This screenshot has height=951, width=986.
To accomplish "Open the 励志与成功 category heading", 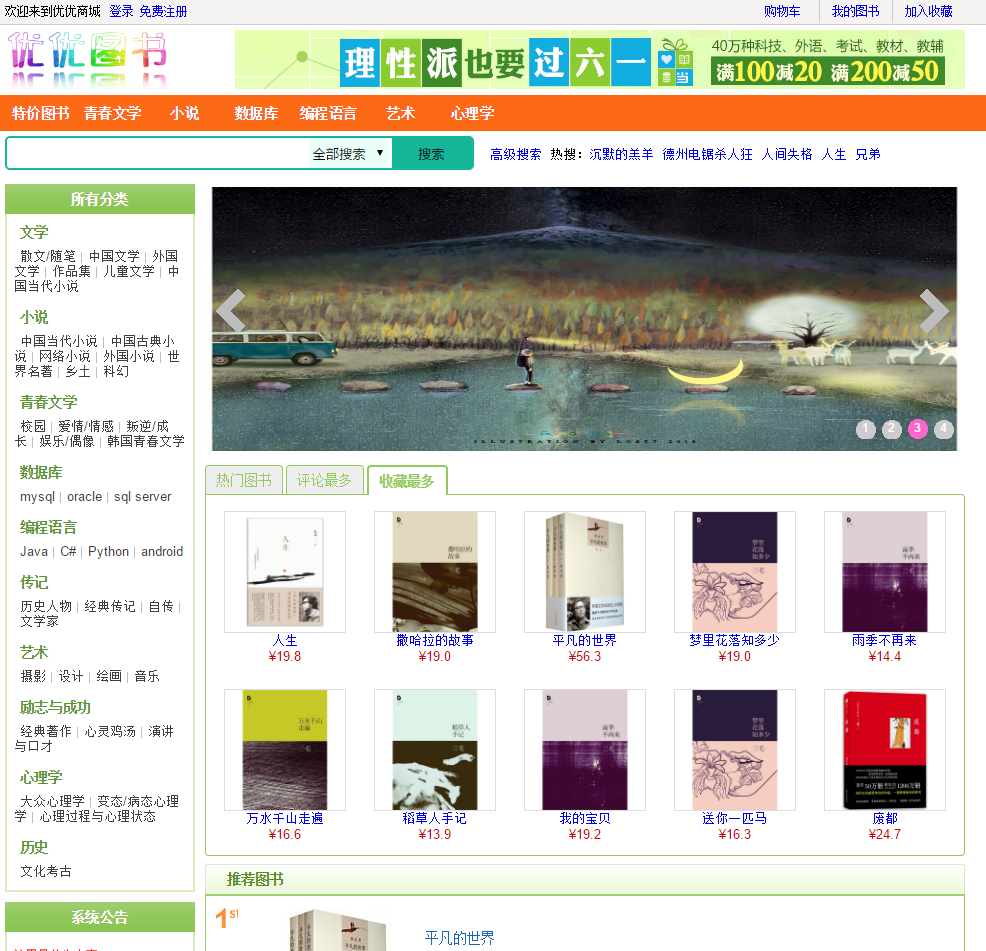I will tap(55, 707).
